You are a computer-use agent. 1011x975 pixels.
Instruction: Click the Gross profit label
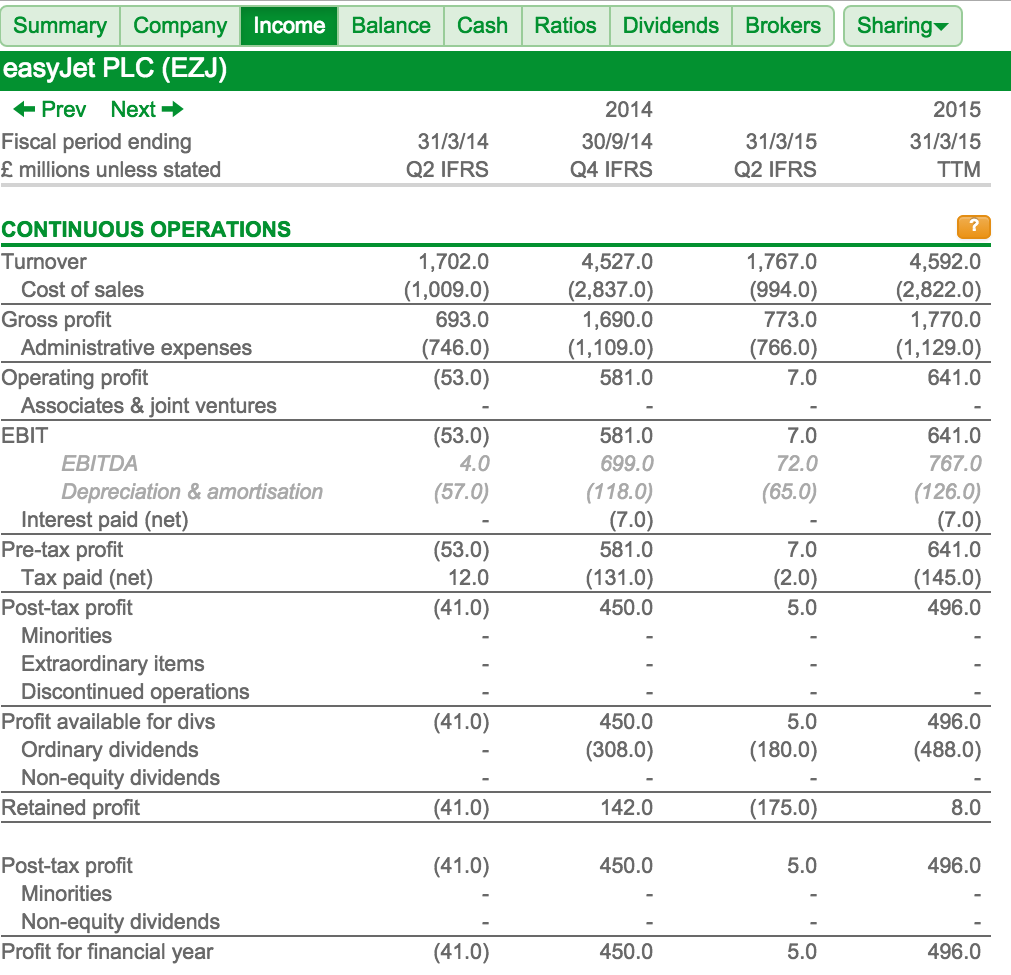click(x=56, y=320)
